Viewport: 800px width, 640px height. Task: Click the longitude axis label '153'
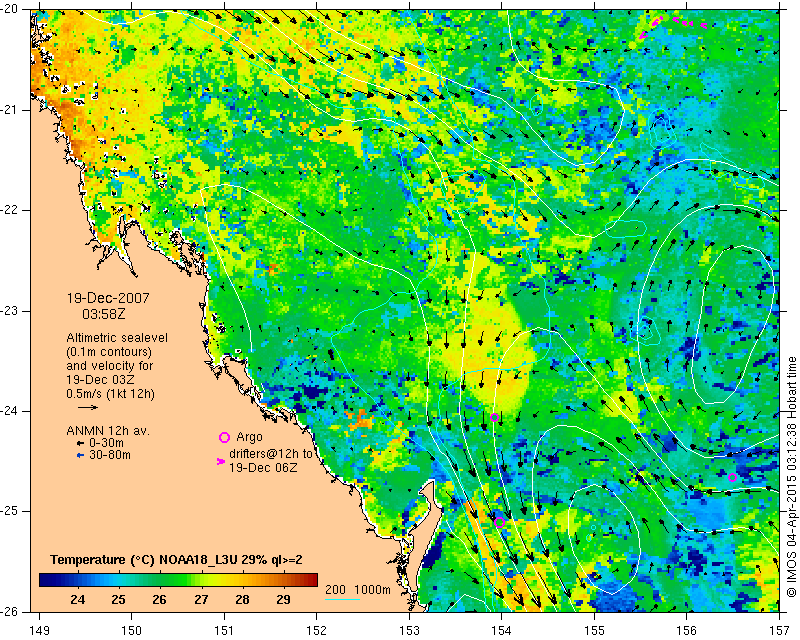click(x=410, y=631)
